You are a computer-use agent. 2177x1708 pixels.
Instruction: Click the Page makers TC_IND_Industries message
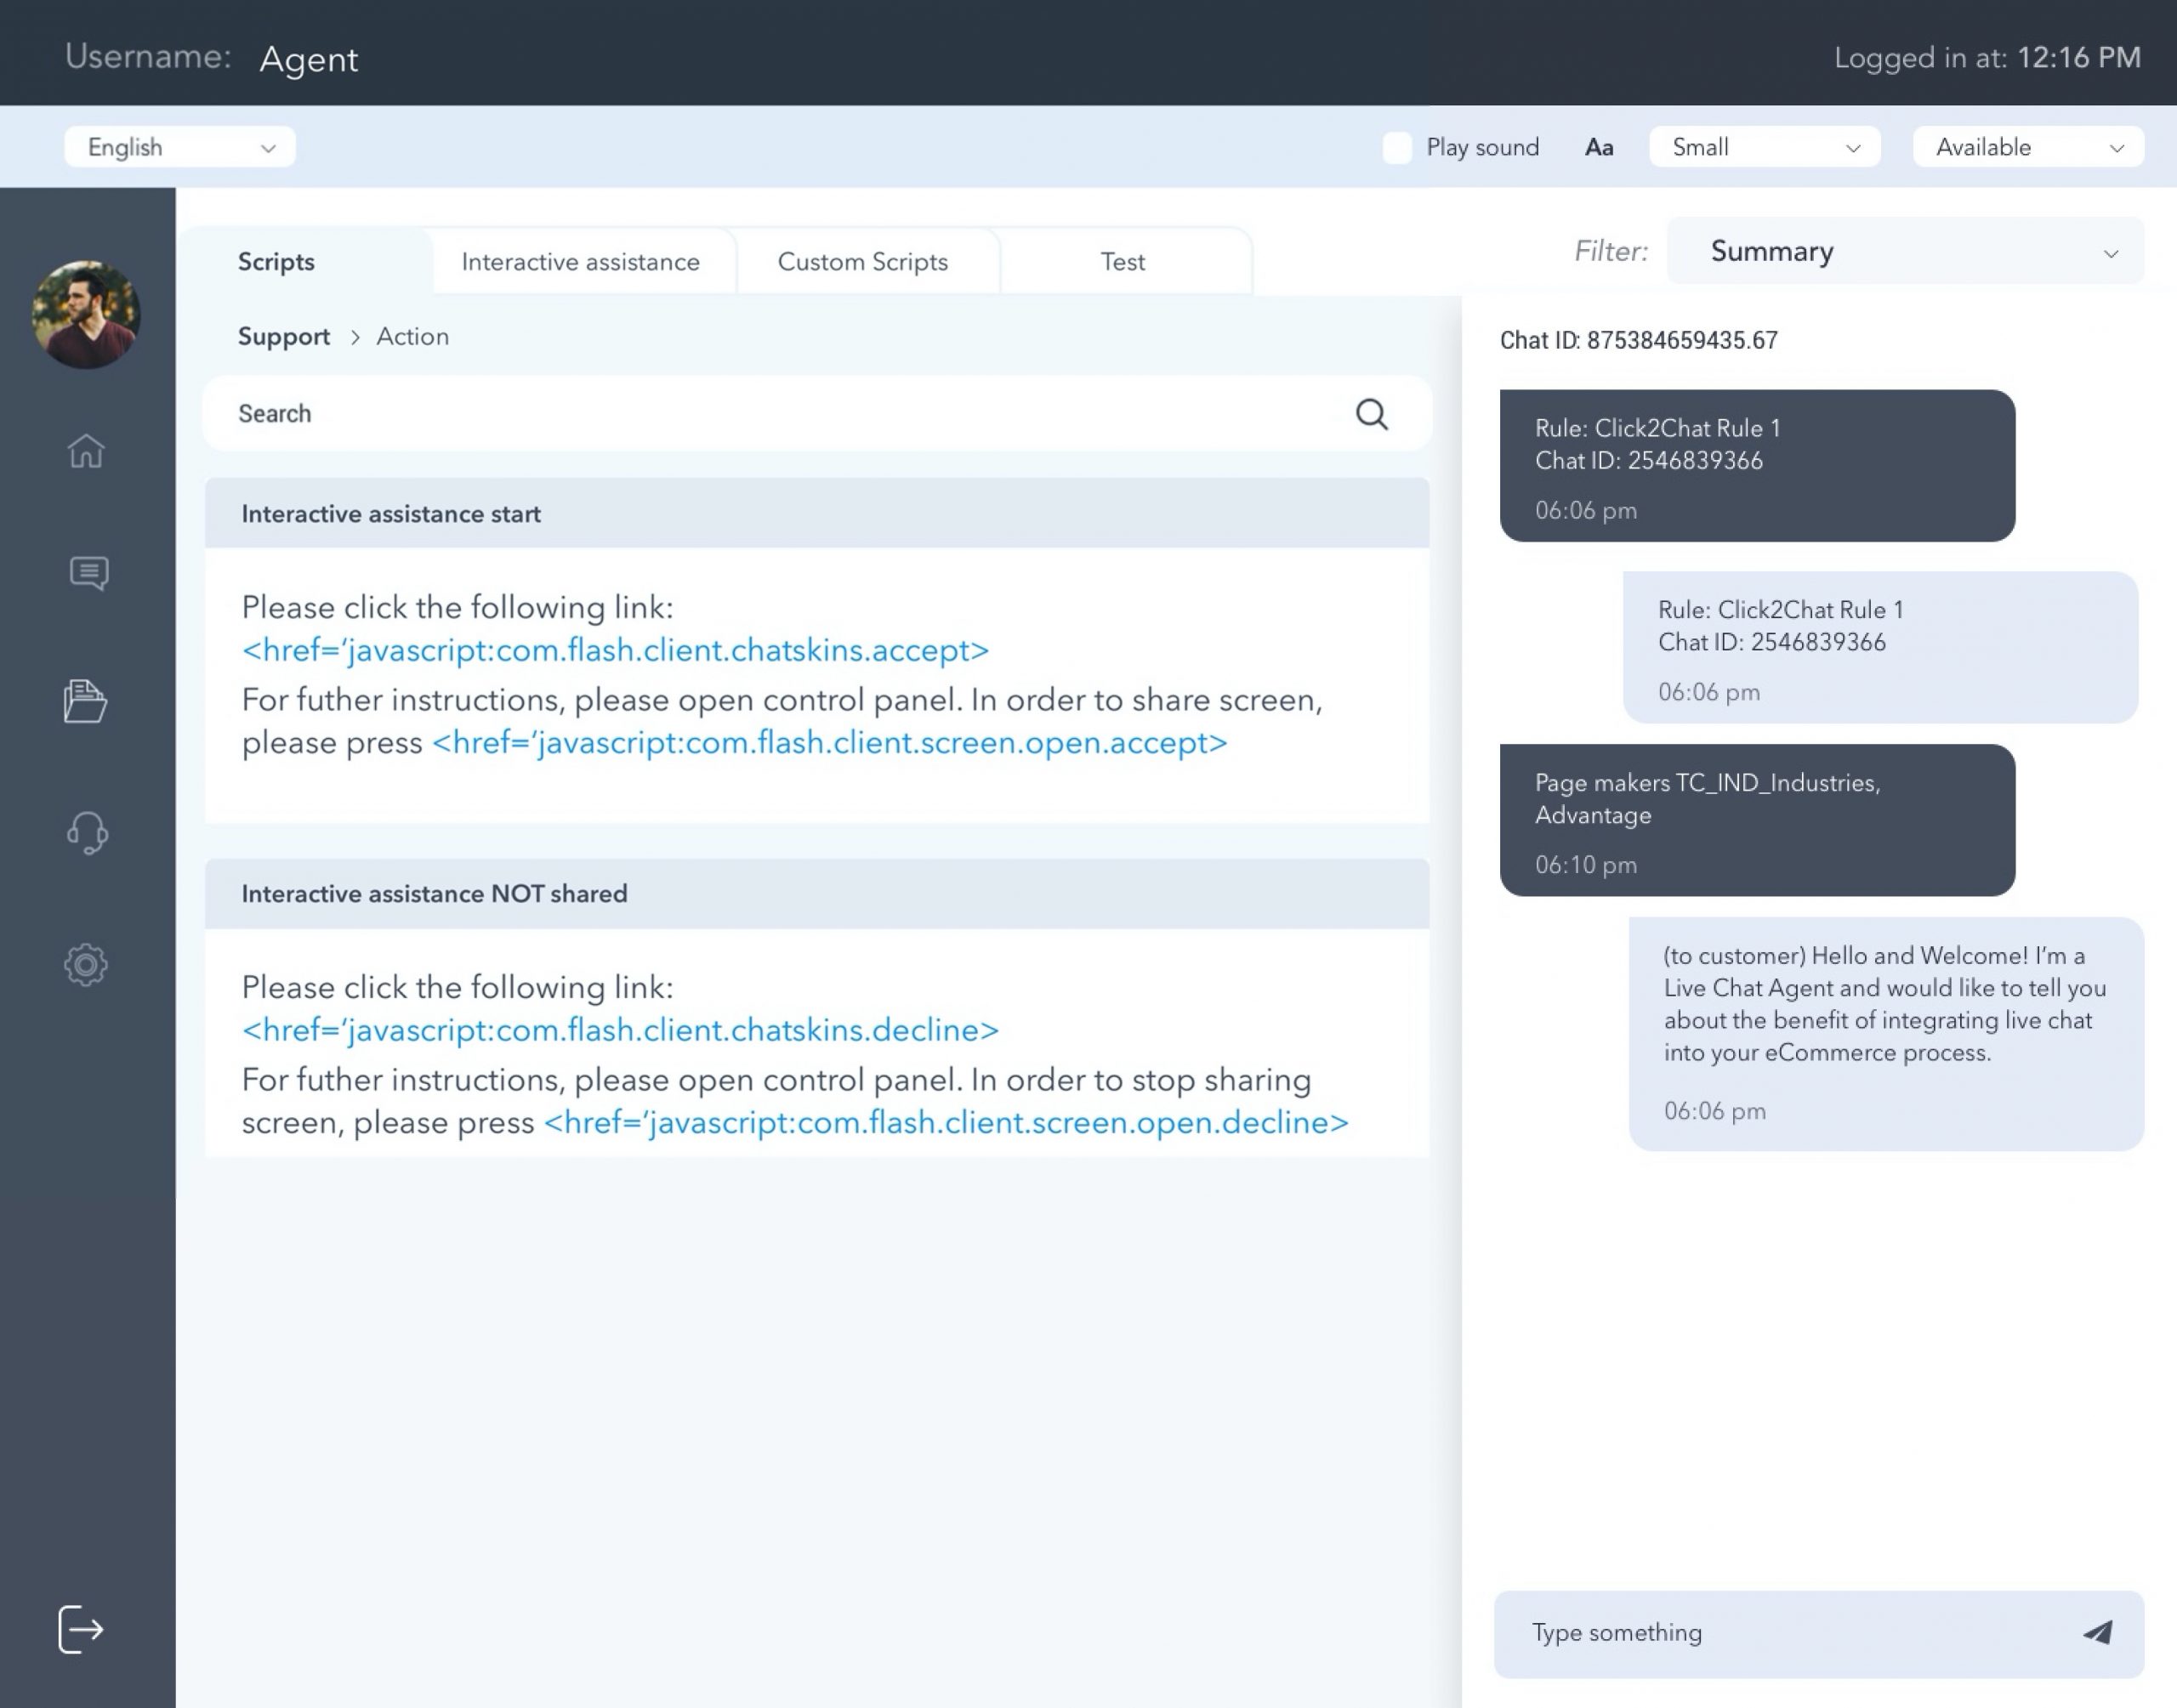coord(1757,820)
